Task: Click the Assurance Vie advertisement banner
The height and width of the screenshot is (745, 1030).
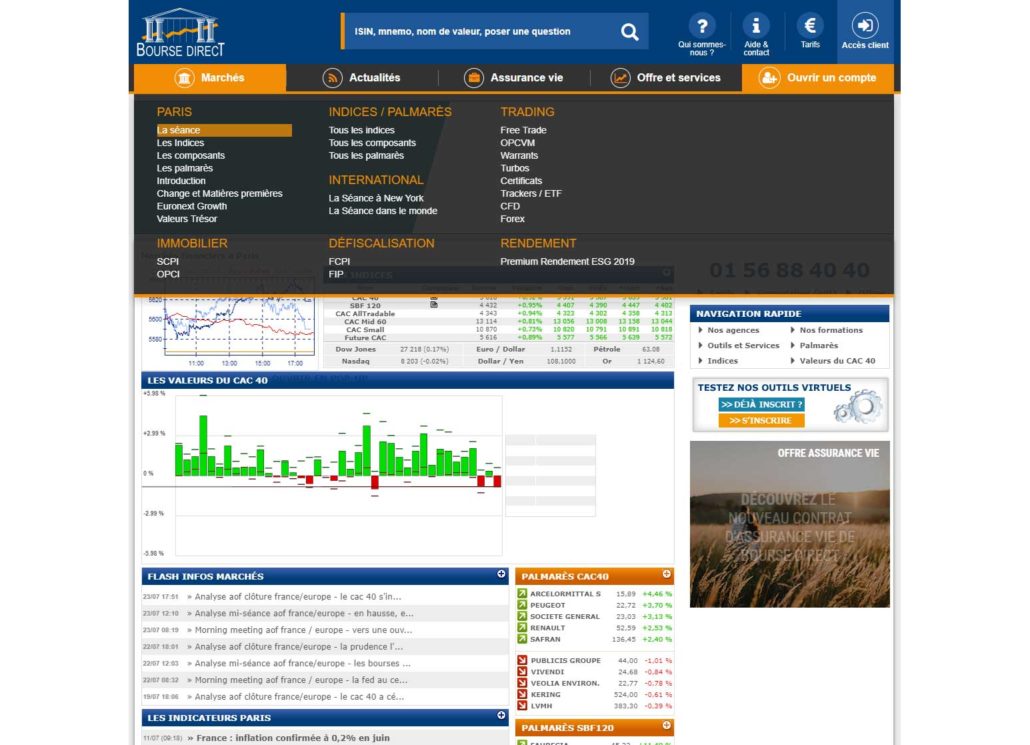Action: (x=789, y=525)
